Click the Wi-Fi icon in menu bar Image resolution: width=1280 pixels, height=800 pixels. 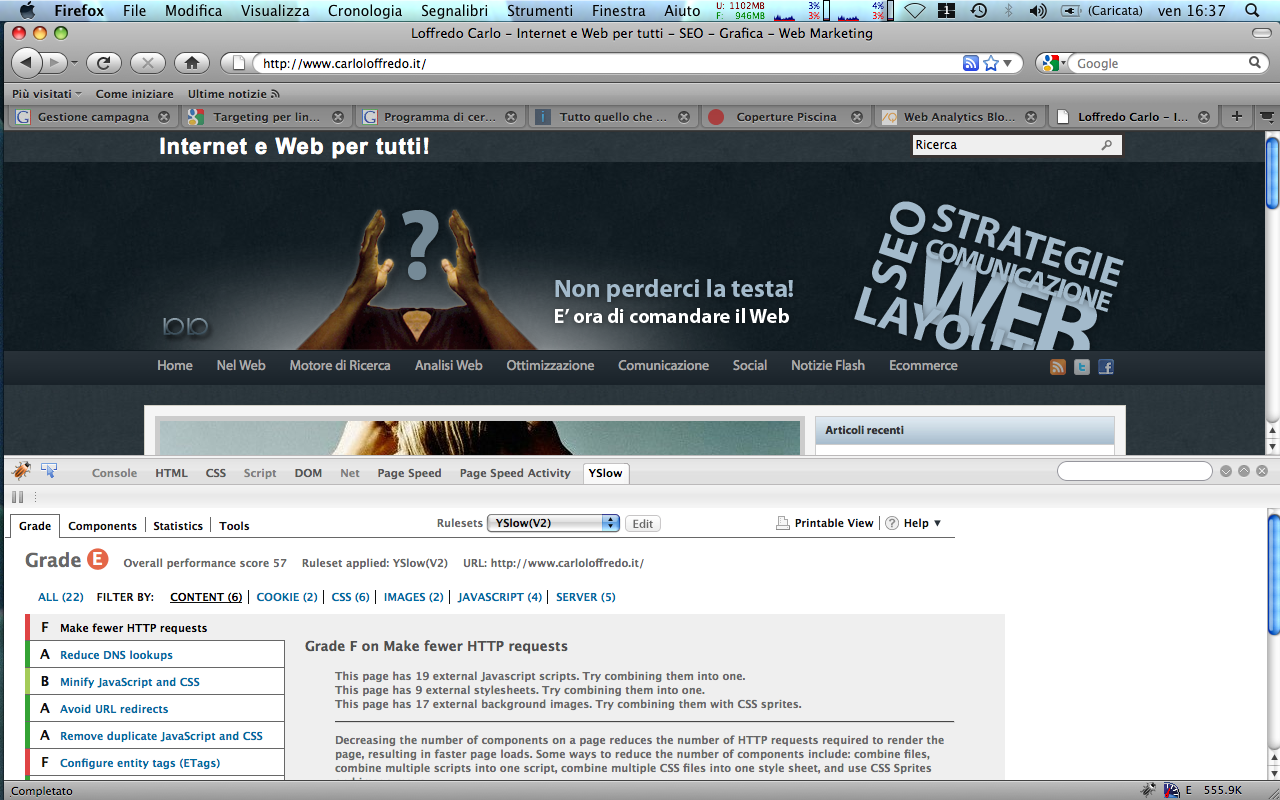(914, 11)
